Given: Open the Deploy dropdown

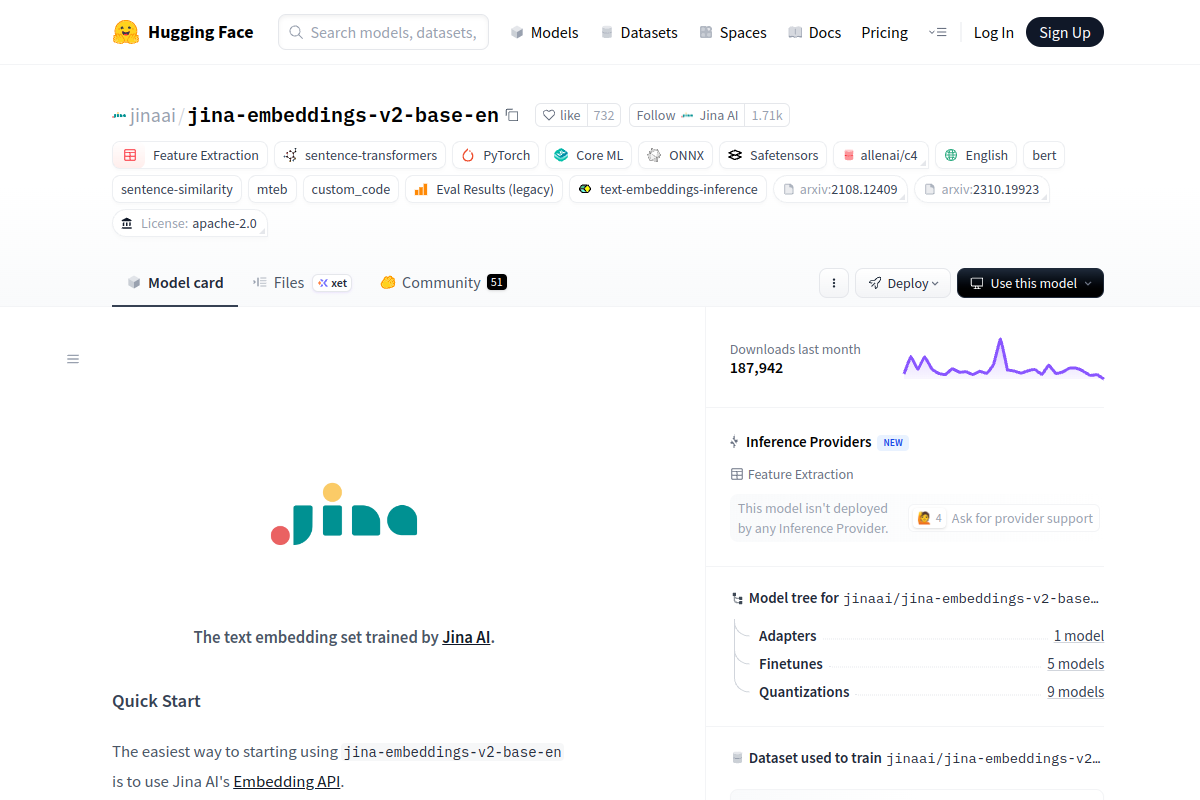Looking at the screenshot, I should point(902,283).
